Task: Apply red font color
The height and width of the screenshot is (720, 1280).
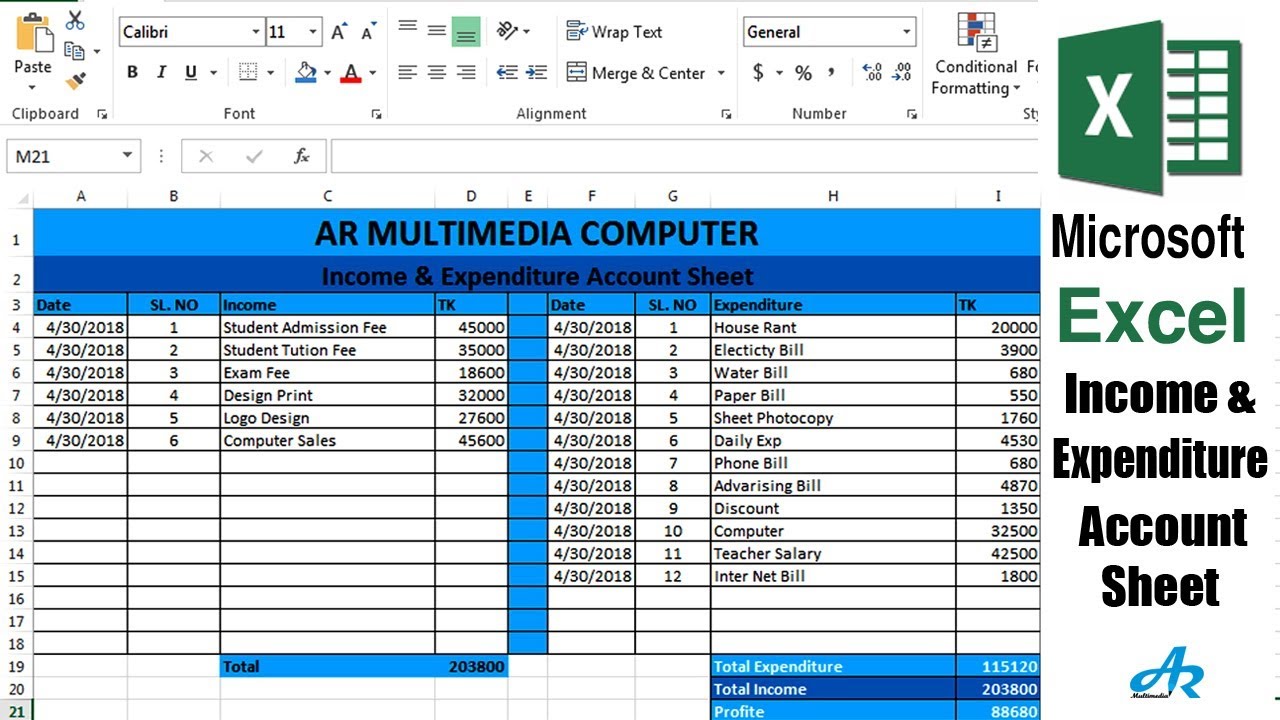Action: 351,72
